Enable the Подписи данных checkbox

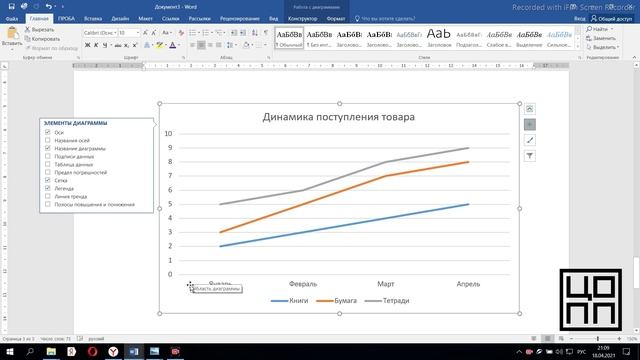click(x=48, y=156)
